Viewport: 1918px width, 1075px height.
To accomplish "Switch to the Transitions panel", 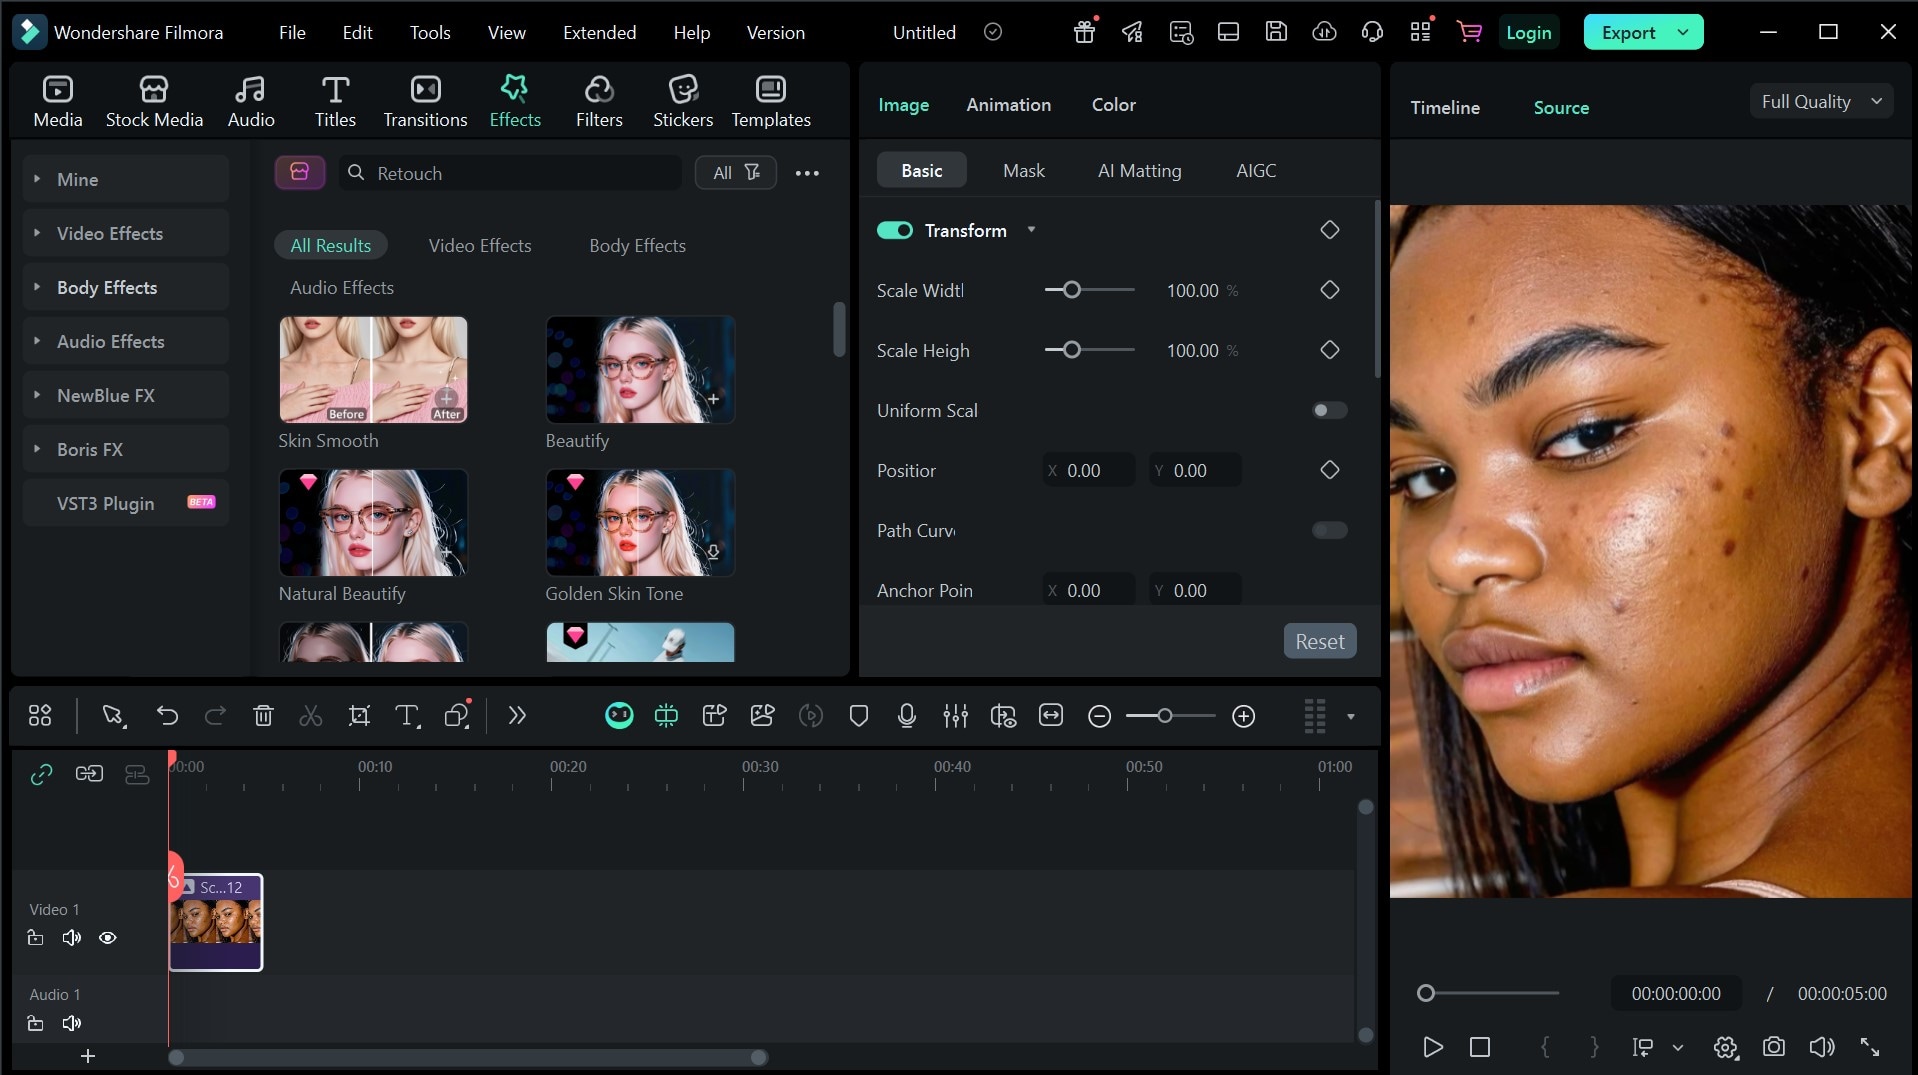I will click(425, 99).
